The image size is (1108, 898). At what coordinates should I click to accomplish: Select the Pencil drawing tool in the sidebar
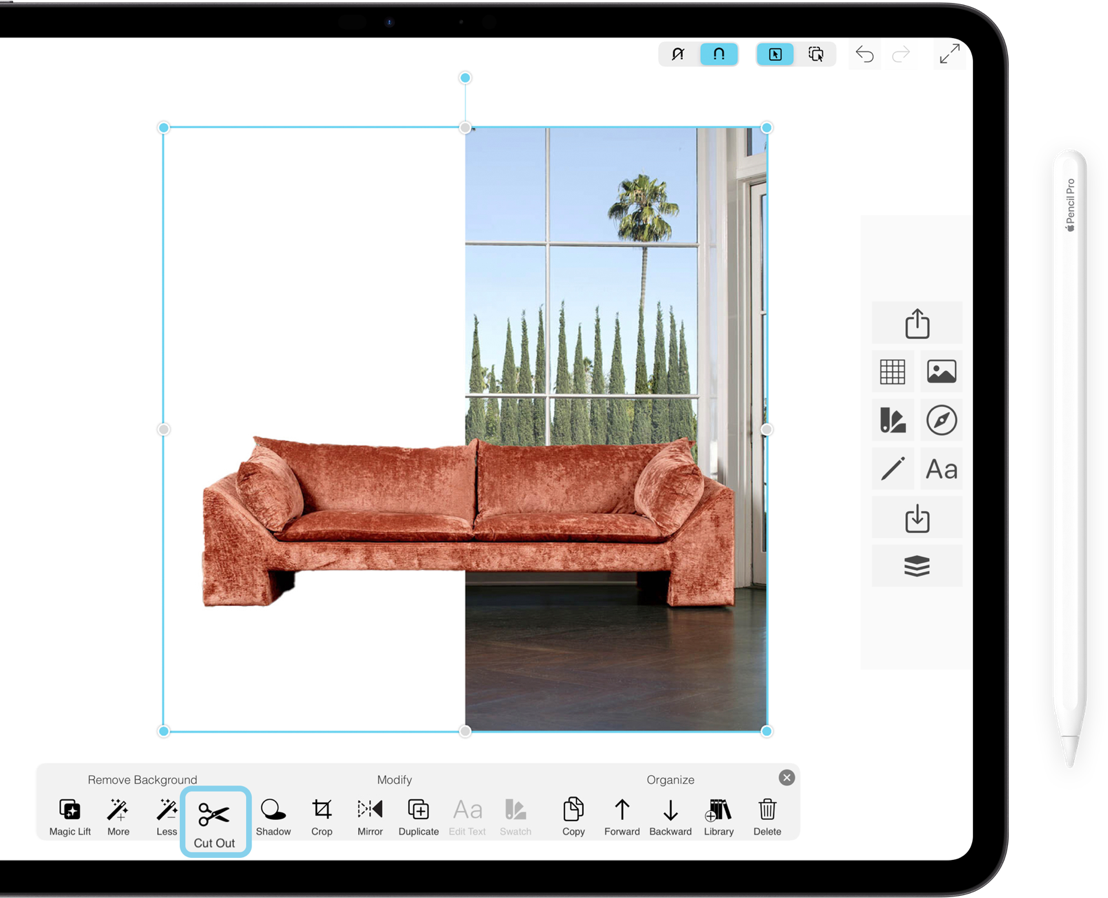pos(892,468)
